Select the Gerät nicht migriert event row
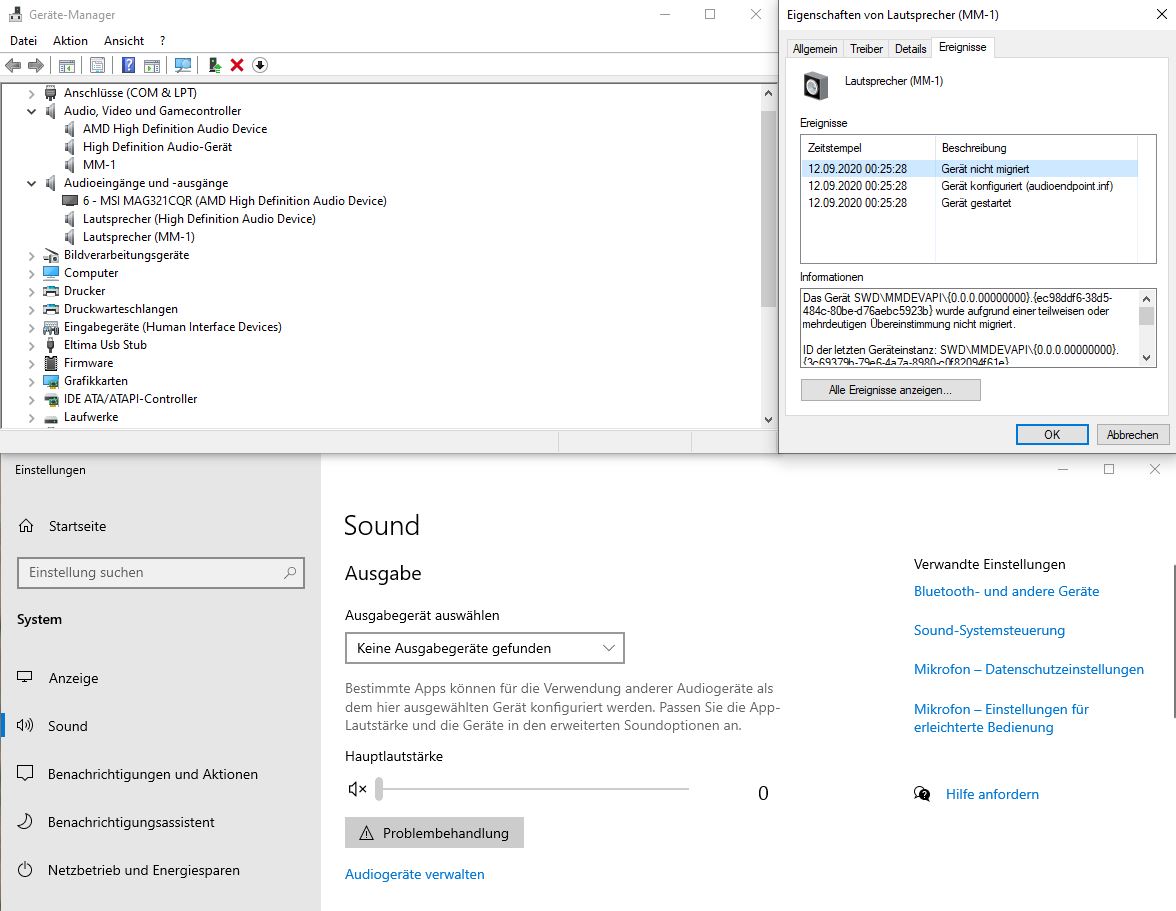The height and width of the screenshot is (911, 1176). coord(970,169)
